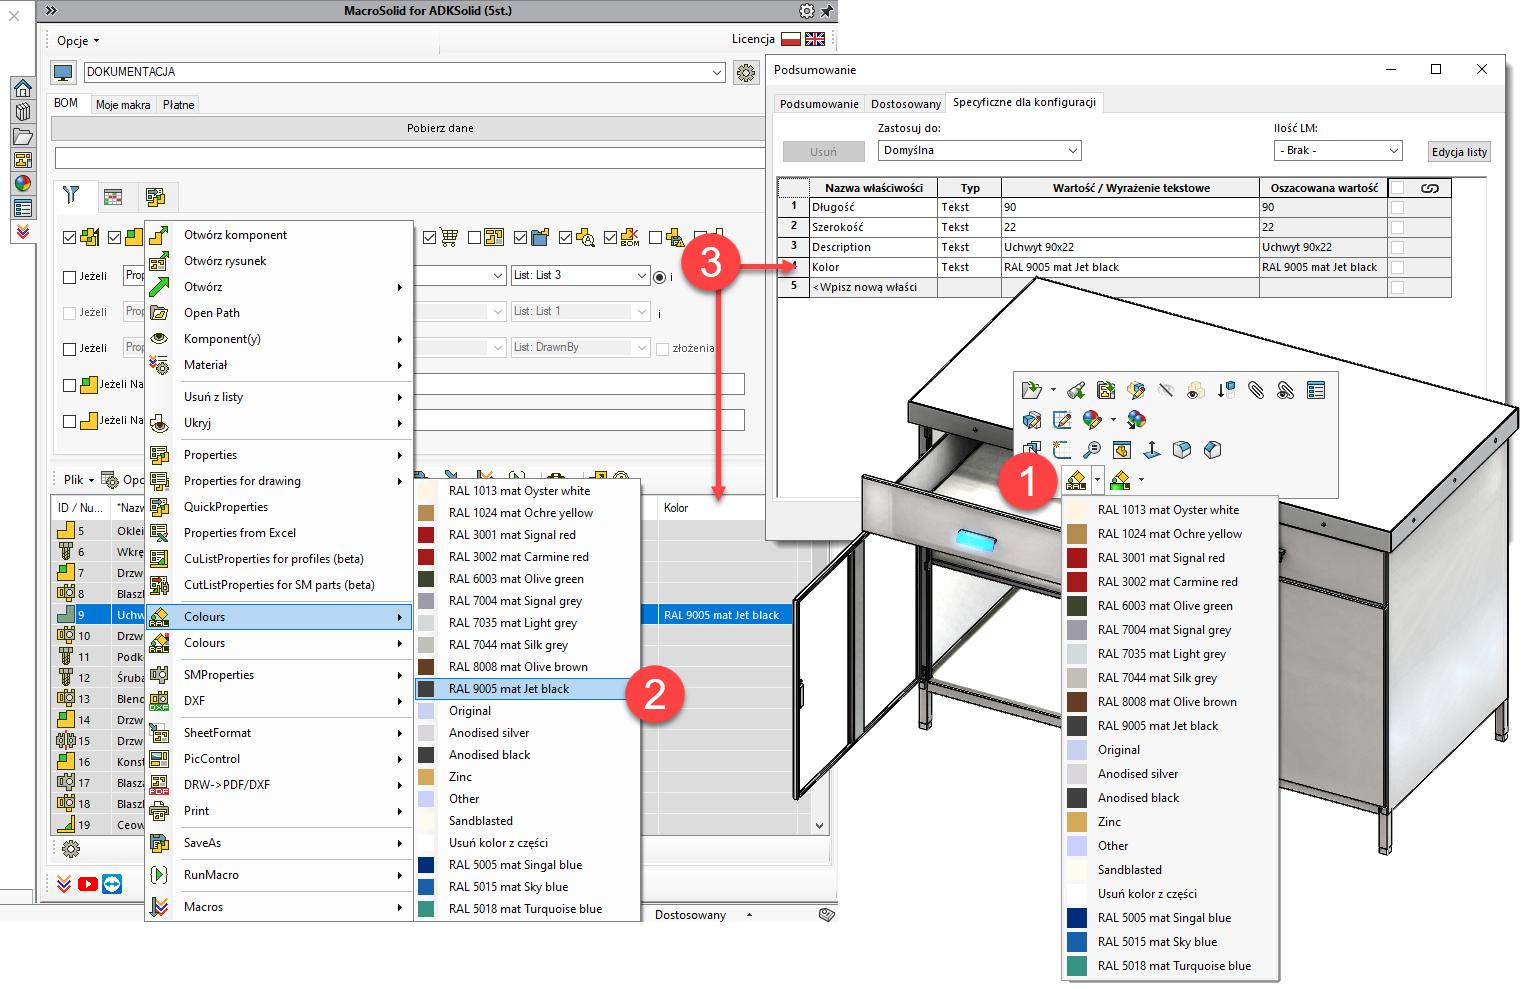This screenshot has height=989, width=1536.
Task: Click the folder icon in the left sidebar
Action: tap(22, 136)
